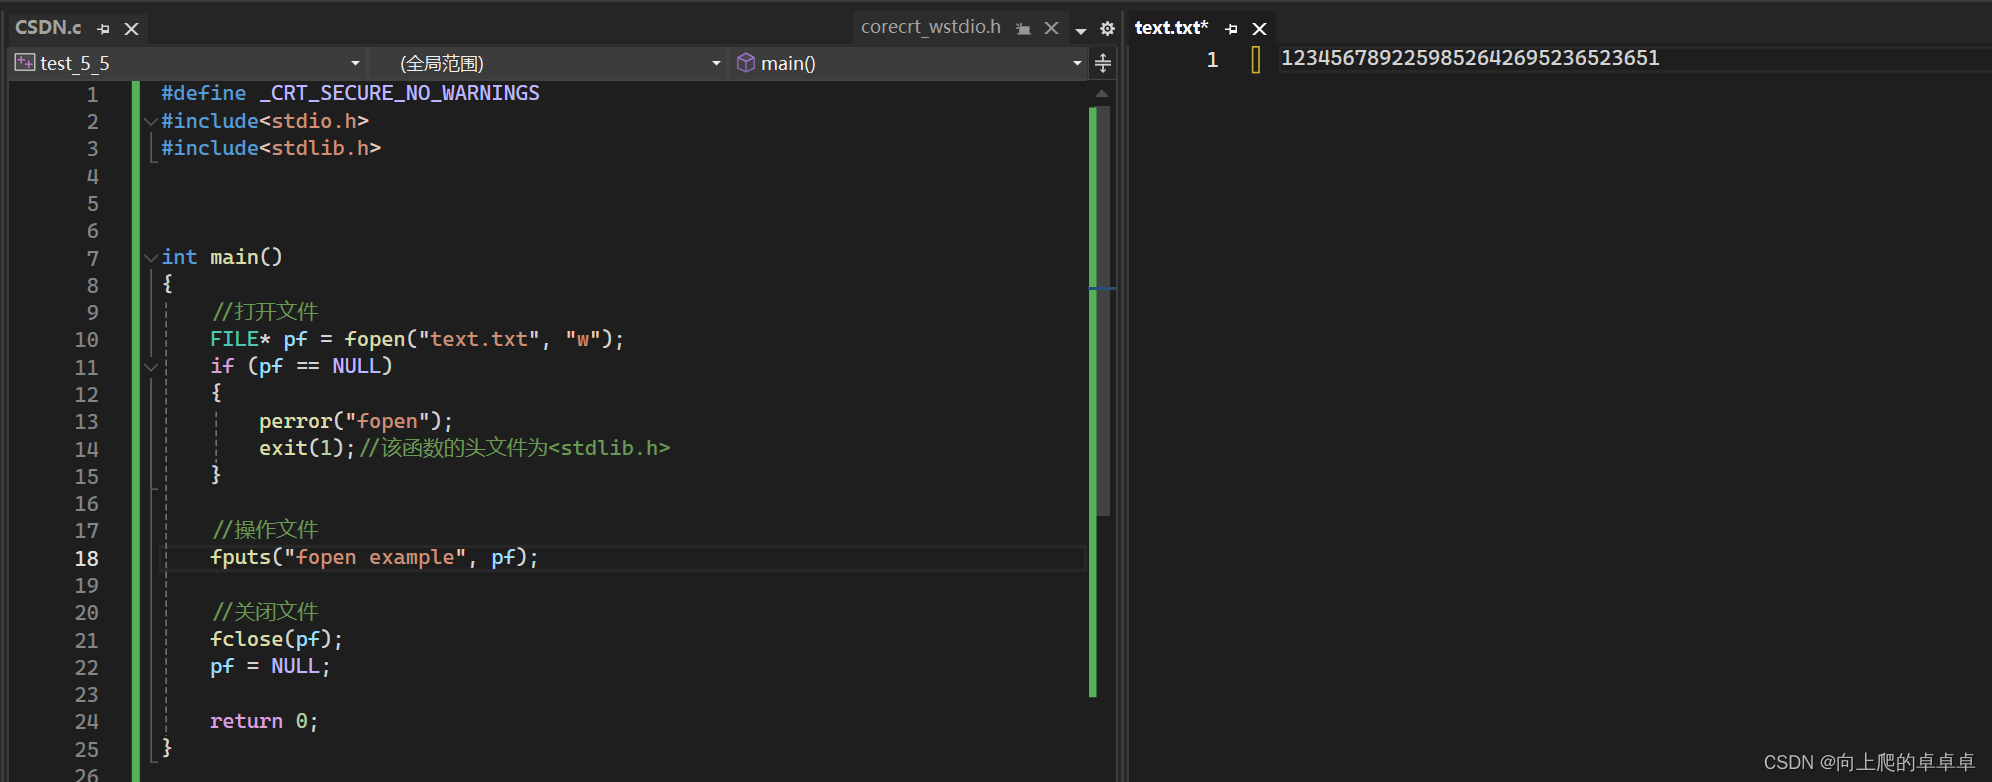
Task: Click the fputs("fopen example", pf) line
Action: pyautogui.click(x=375, y=558)
